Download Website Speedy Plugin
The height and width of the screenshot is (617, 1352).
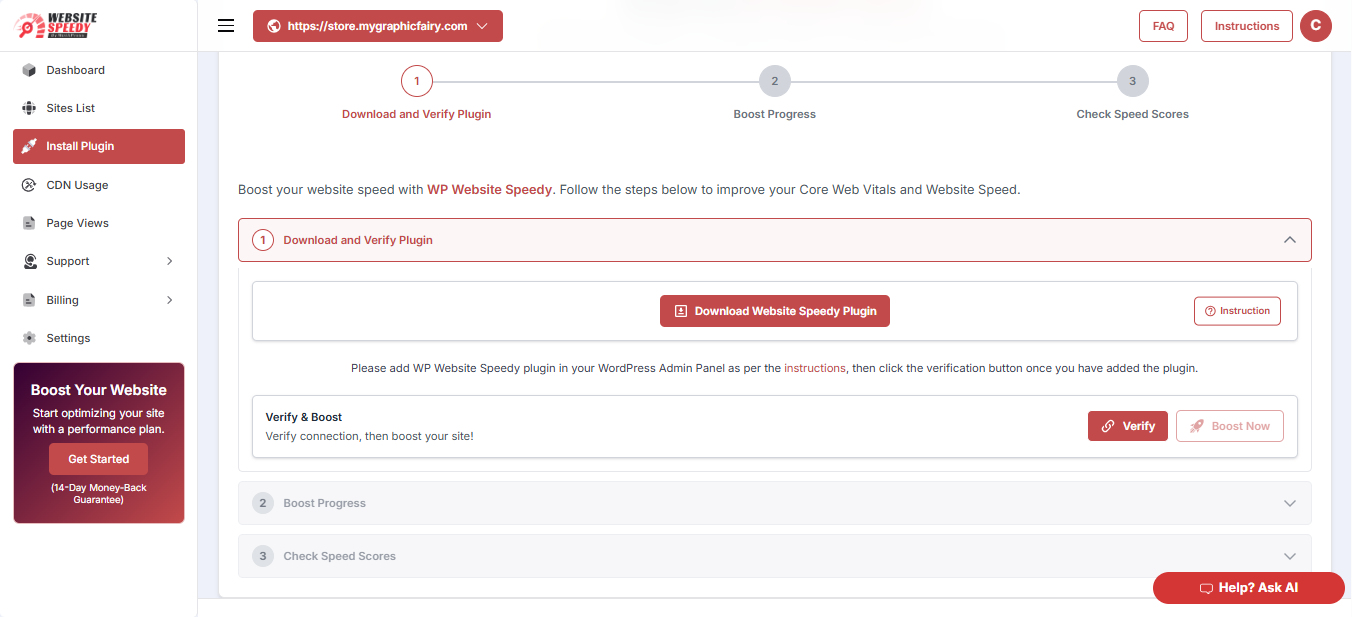(775, 311)
